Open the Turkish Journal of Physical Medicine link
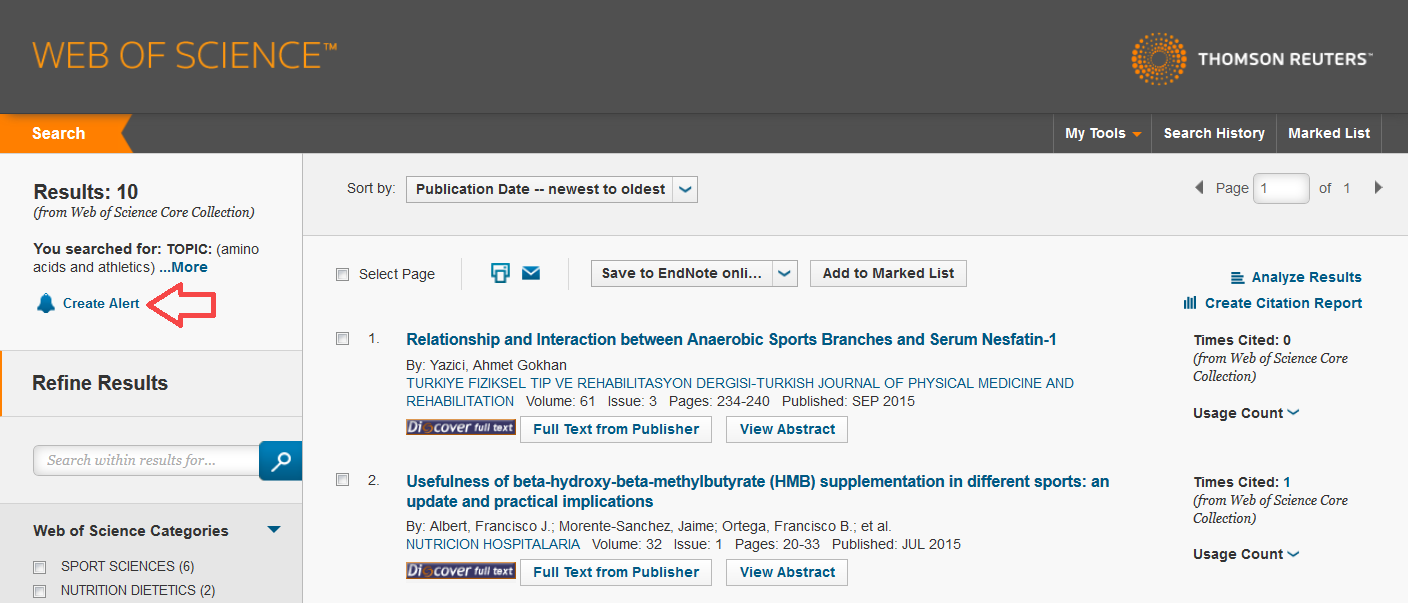The width and height of the screenshot is (1408, 603). [740, 392]
